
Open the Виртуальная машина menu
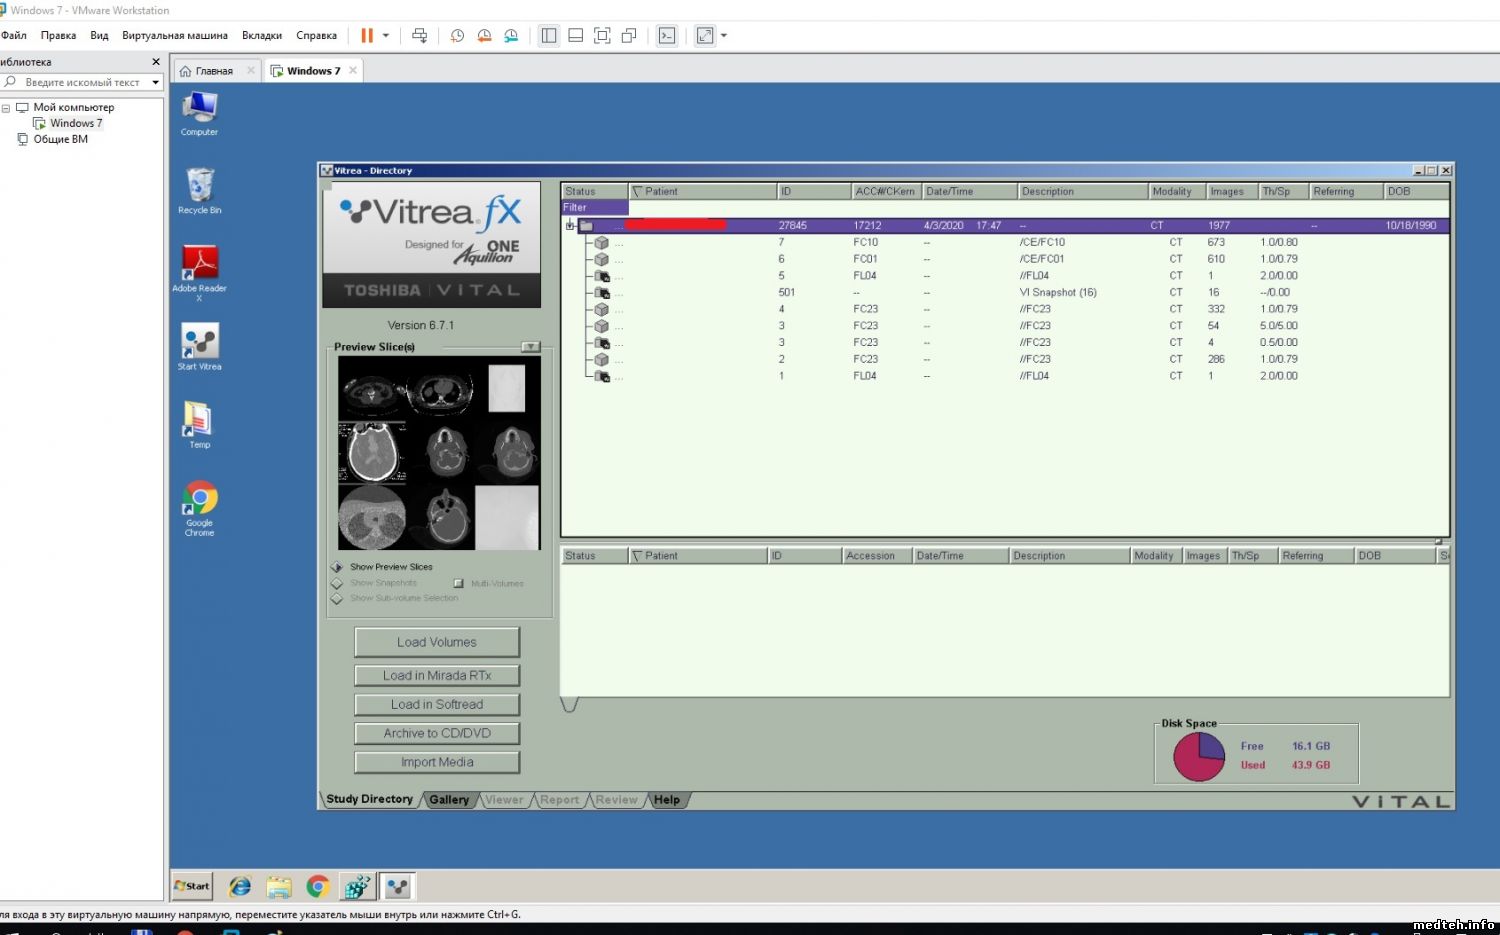[174, 35]
